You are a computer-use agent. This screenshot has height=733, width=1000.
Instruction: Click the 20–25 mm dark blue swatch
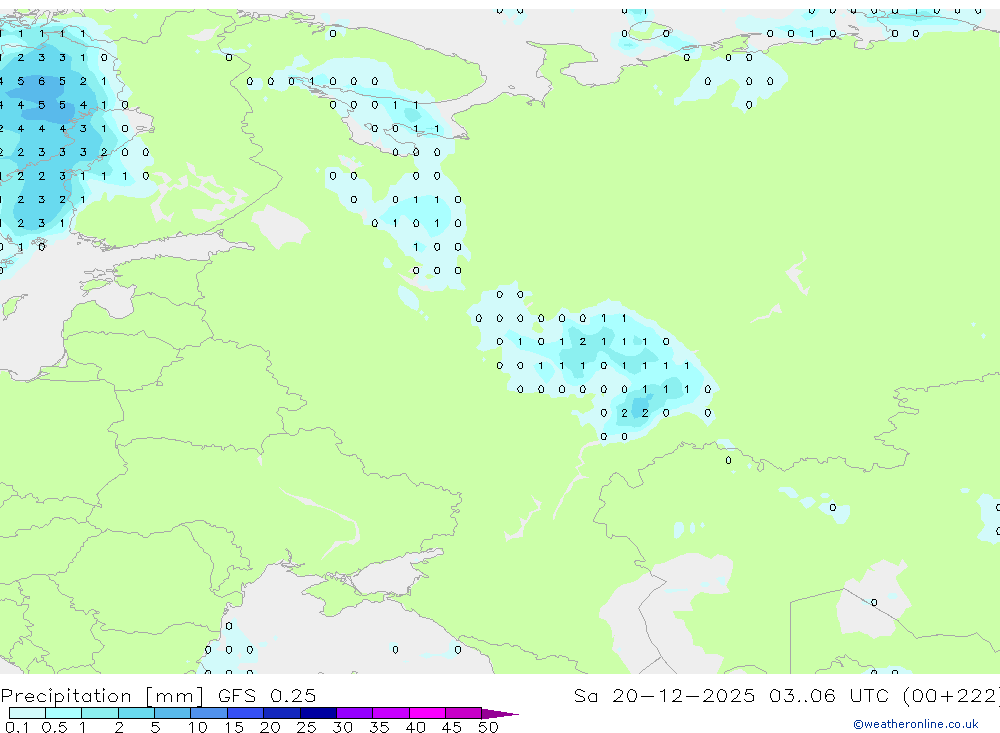tap(281, 713)
